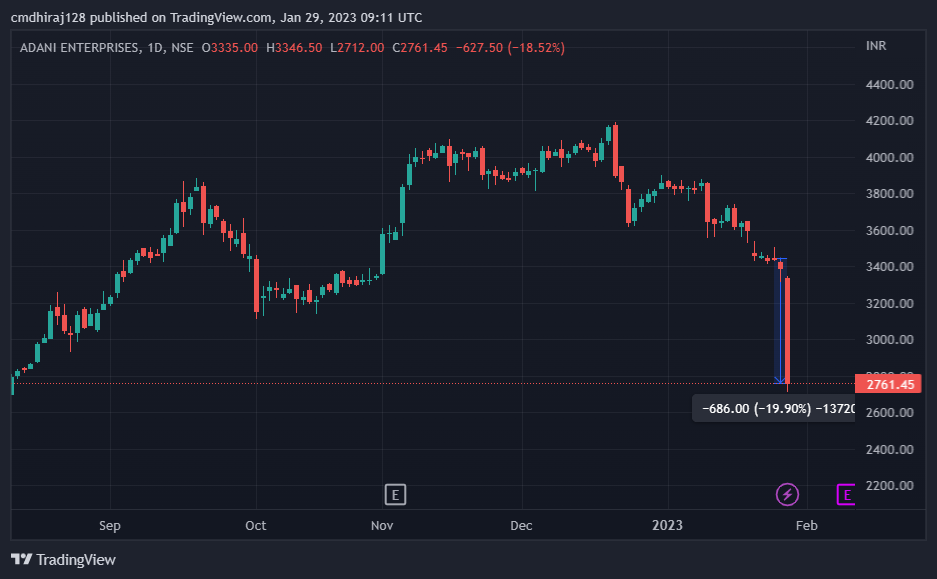Select the 3200.00 price axis label
This screenshot has width=937, height=579.
tap(889, 304)
